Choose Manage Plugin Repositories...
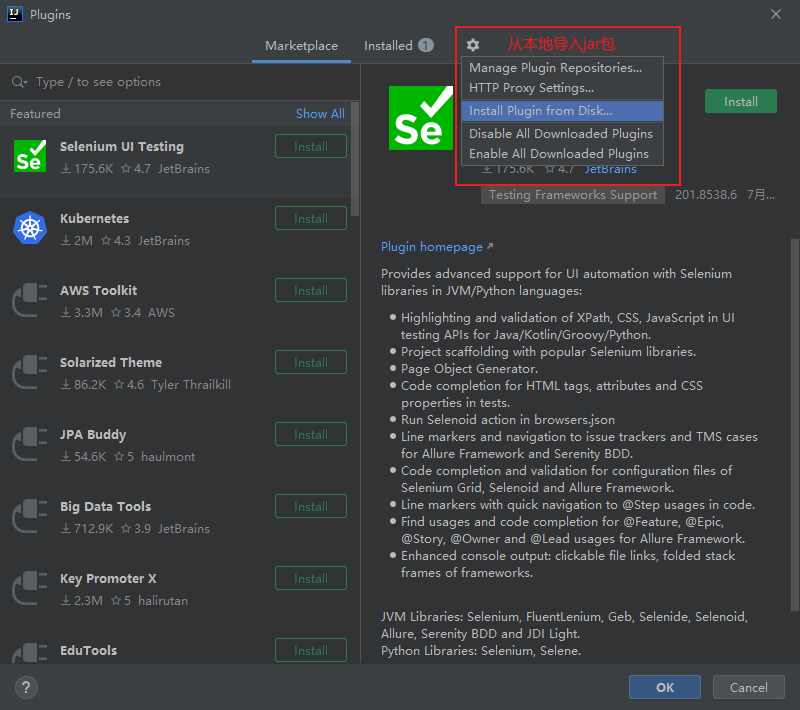The height and width of the screenshot is (710, 800). (562, 68)
